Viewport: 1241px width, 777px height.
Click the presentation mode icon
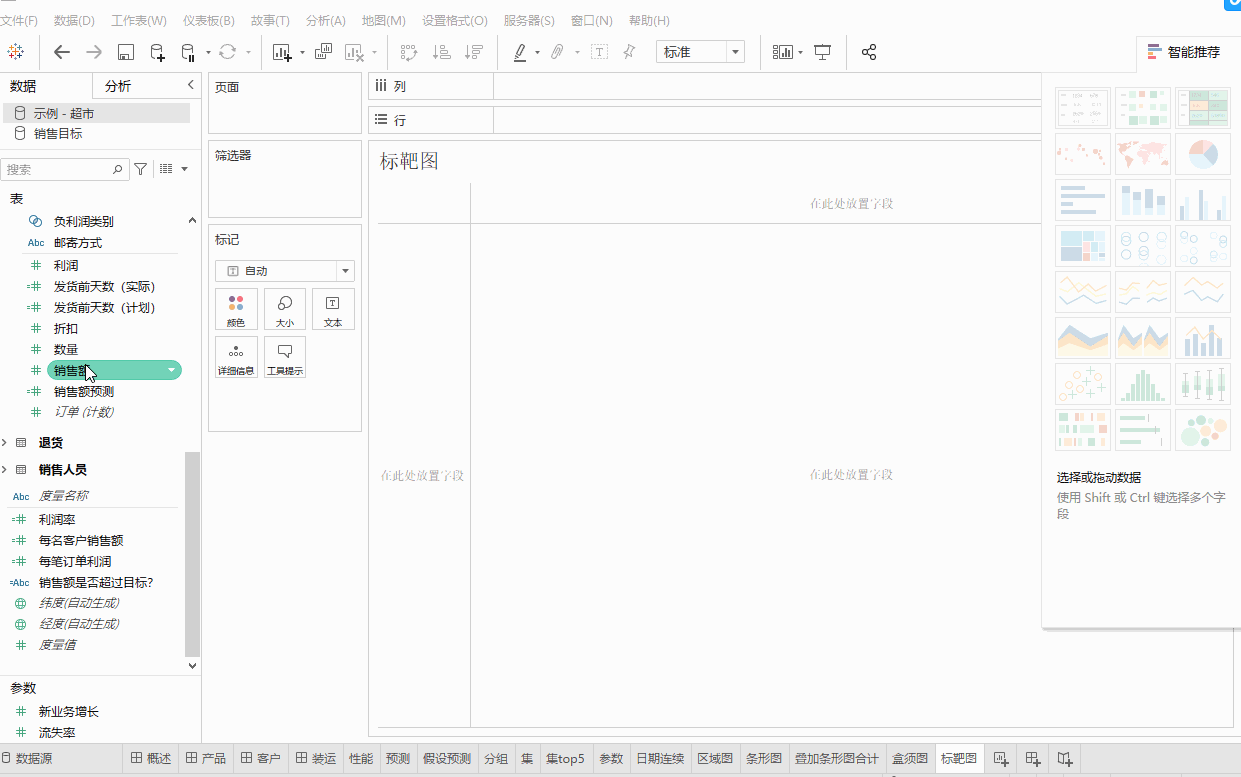(822, 52)
